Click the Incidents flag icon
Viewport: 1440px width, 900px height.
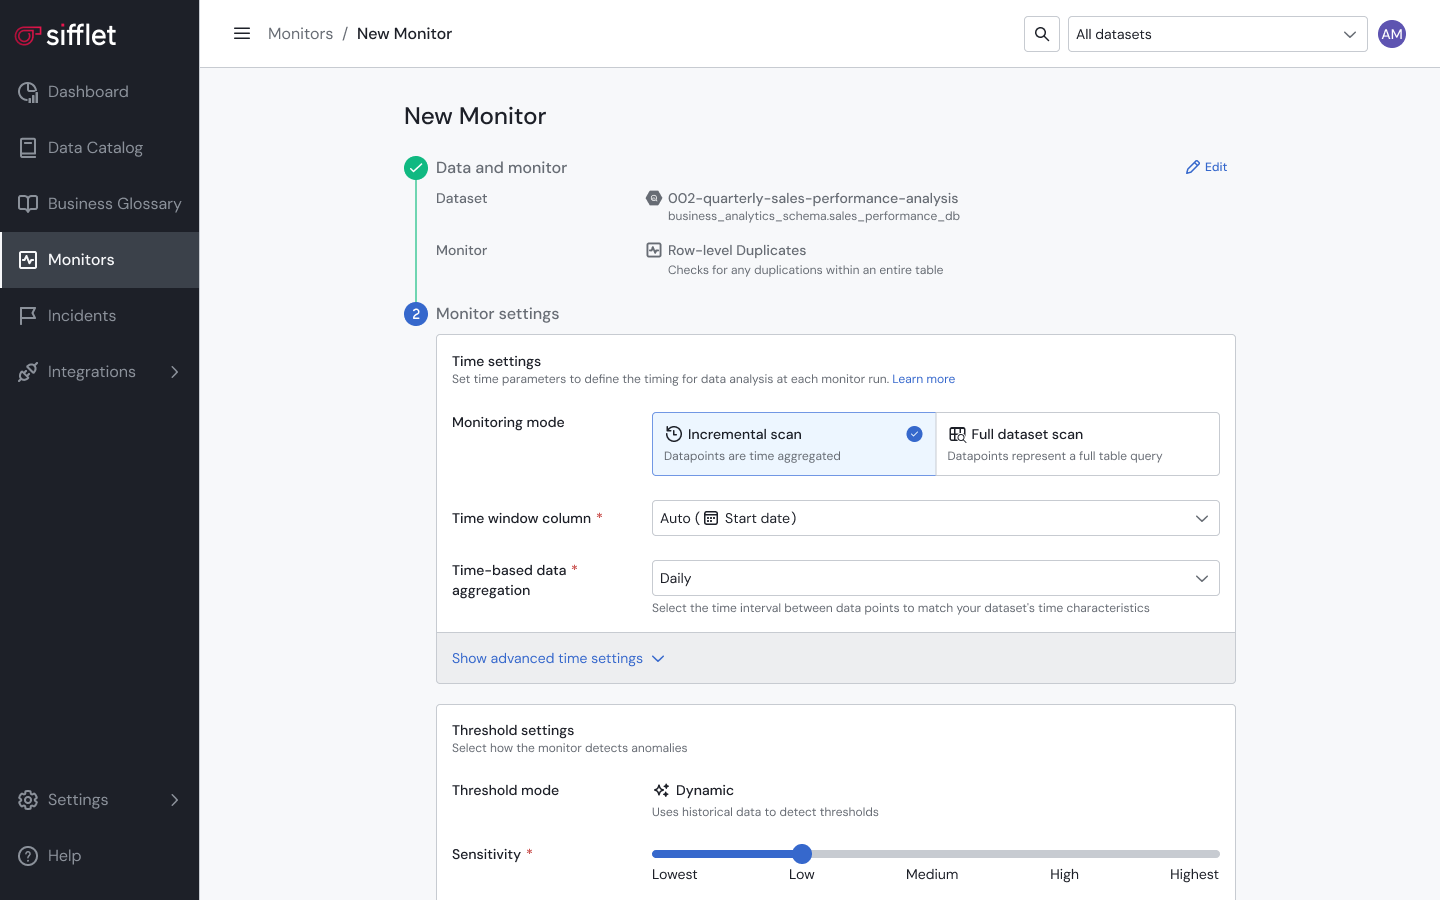28,316
